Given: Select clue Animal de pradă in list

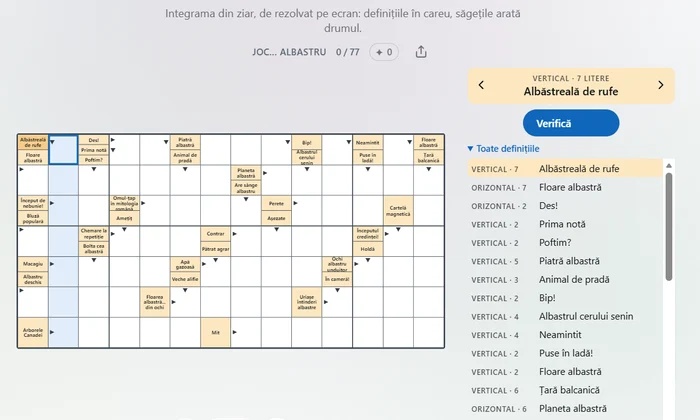Looking at the screenshot, I should pos(565,279).
